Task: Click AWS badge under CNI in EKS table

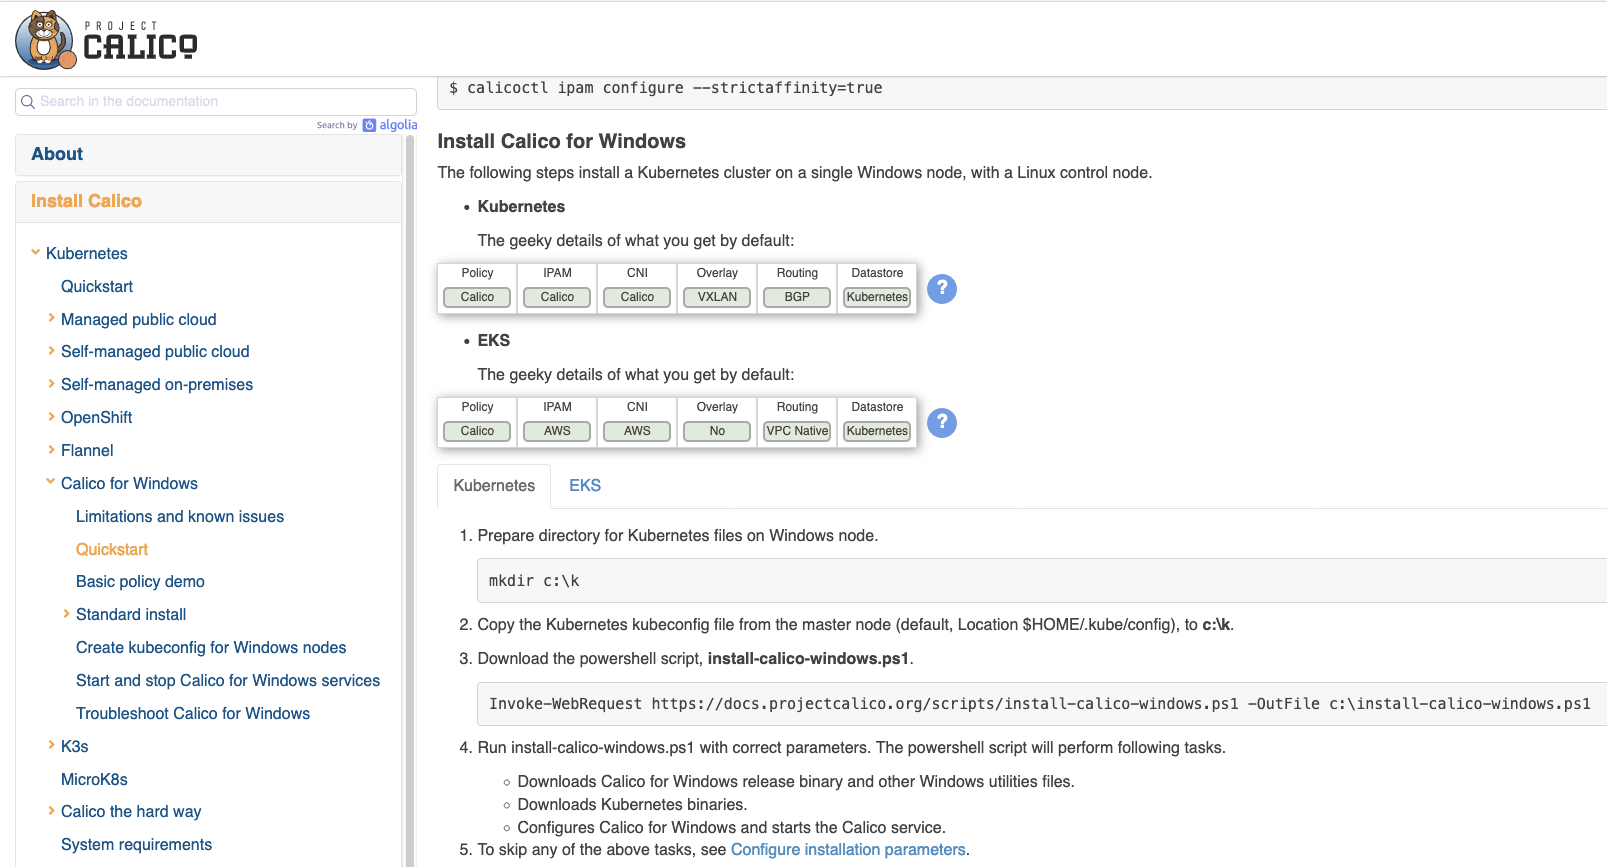Action: point(637,431)
